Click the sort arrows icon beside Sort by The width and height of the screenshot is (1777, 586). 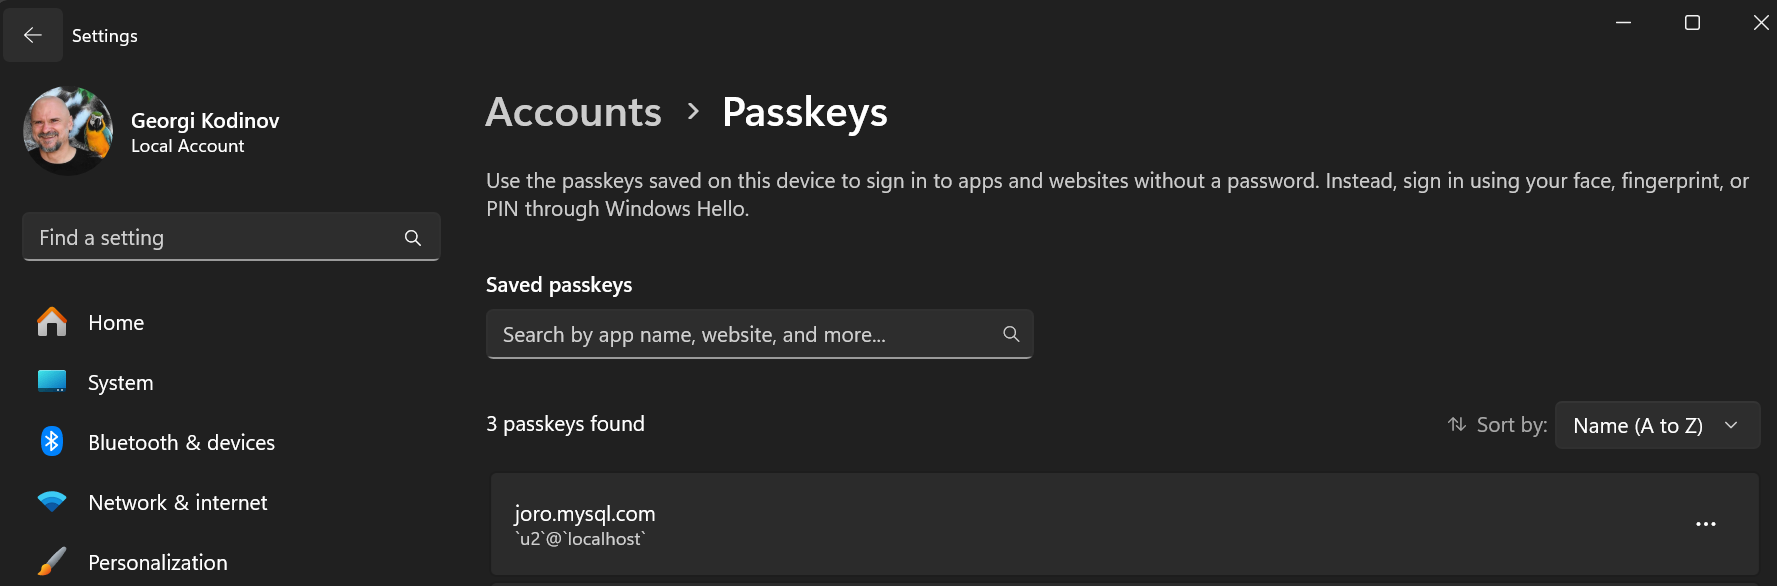click(1457, 424)
